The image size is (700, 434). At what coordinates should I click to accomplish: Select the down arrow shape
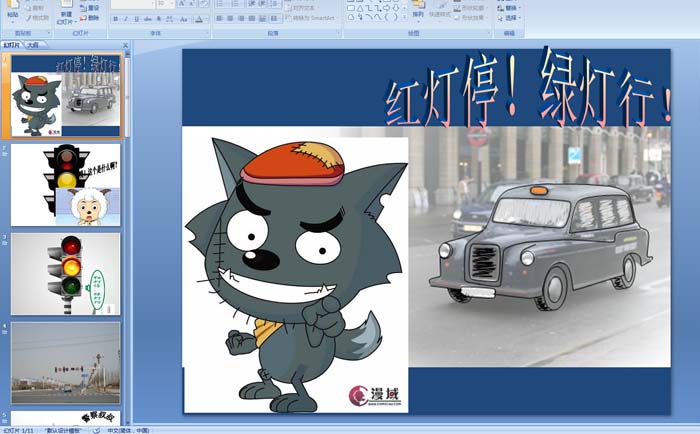tap(396, 8)
